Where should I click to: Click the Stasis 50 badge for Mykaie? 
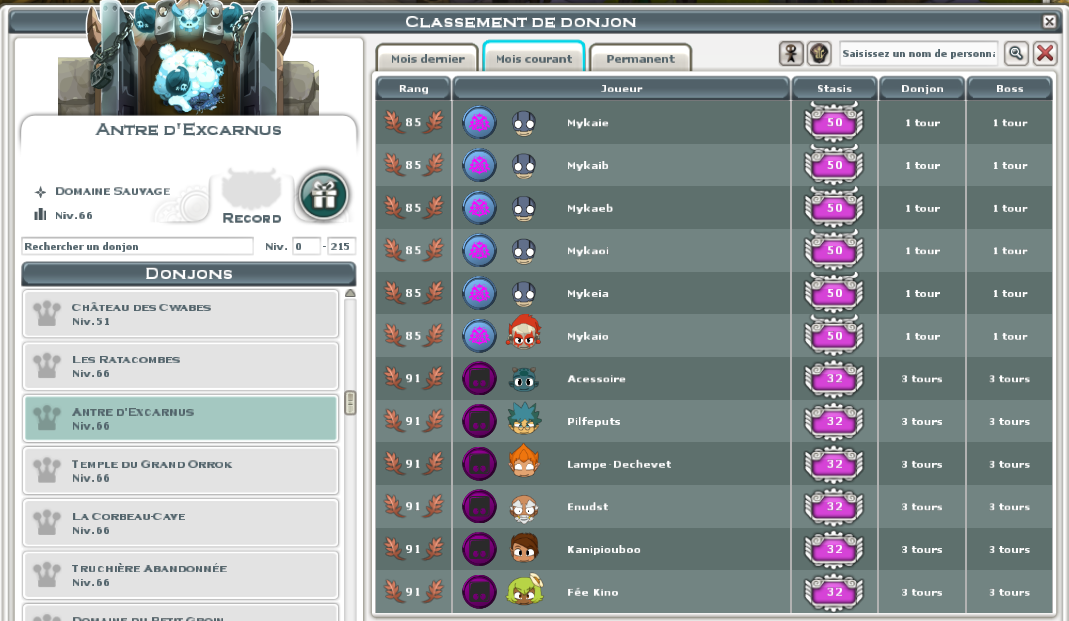tap(834, 123)
